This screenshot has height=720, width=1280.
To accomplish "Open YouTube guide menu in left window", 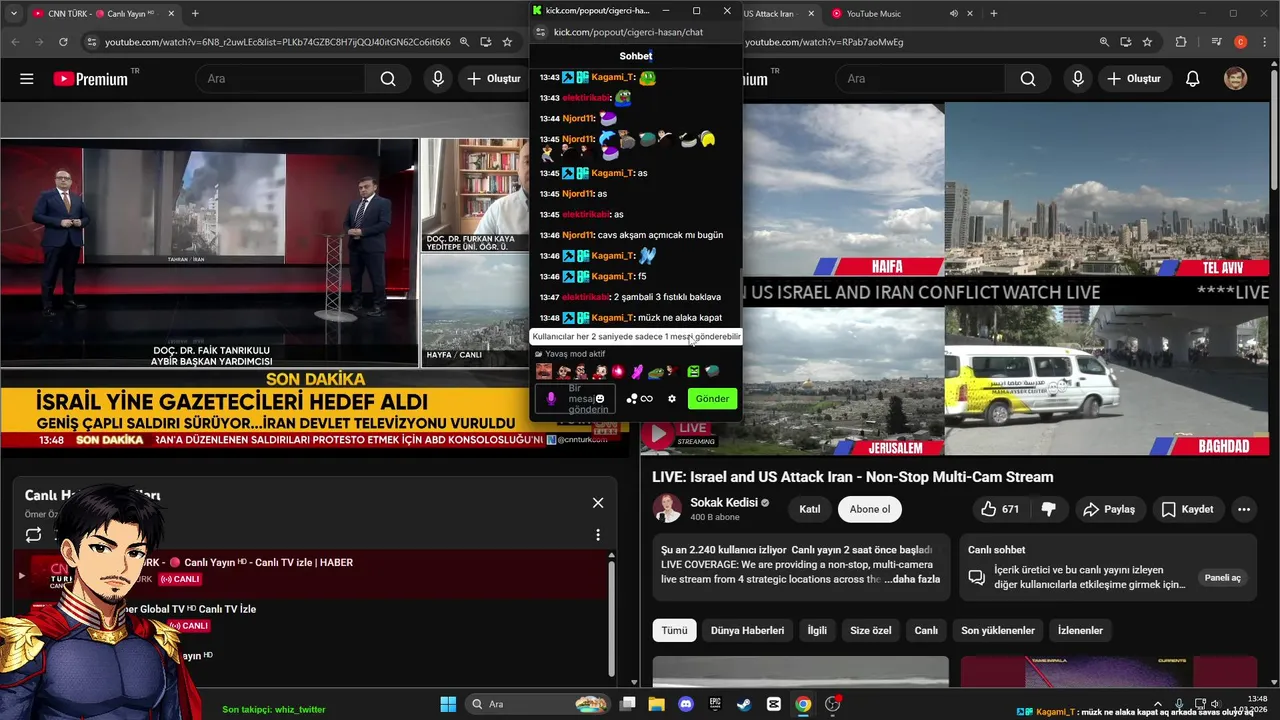I will [x=27, y=79].
